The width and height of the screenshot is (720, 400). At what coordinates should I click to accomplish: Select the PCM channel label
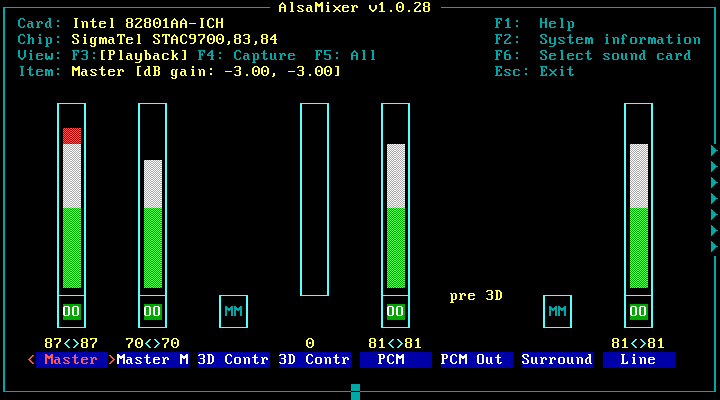(x=396, y=360)
